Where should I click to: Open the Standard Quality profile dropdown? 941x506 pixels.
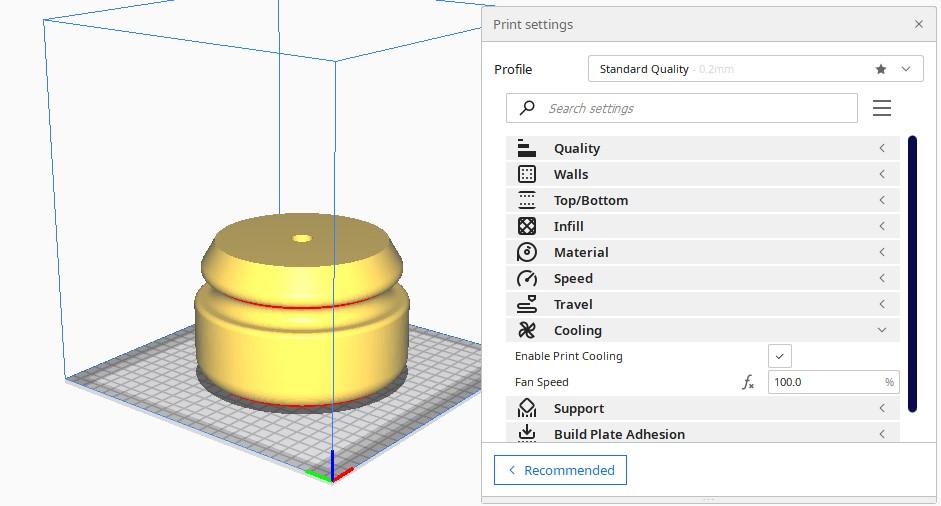pyautogui.click(x=756, y=69)
